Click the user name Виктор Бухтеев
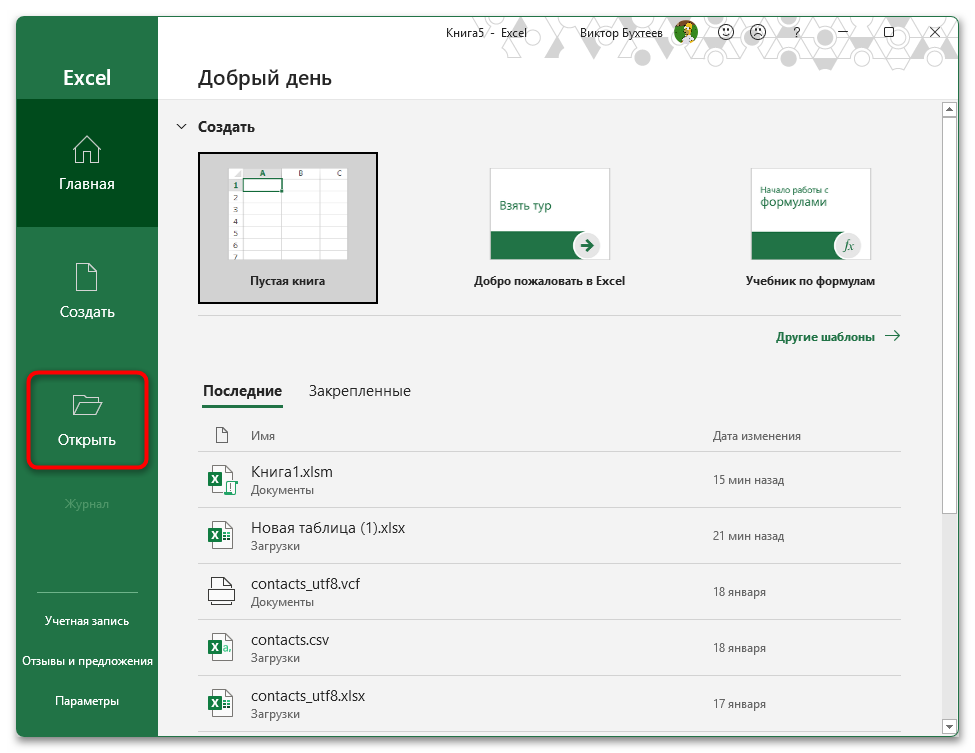 pyautogui.click(x=621, y=33)
